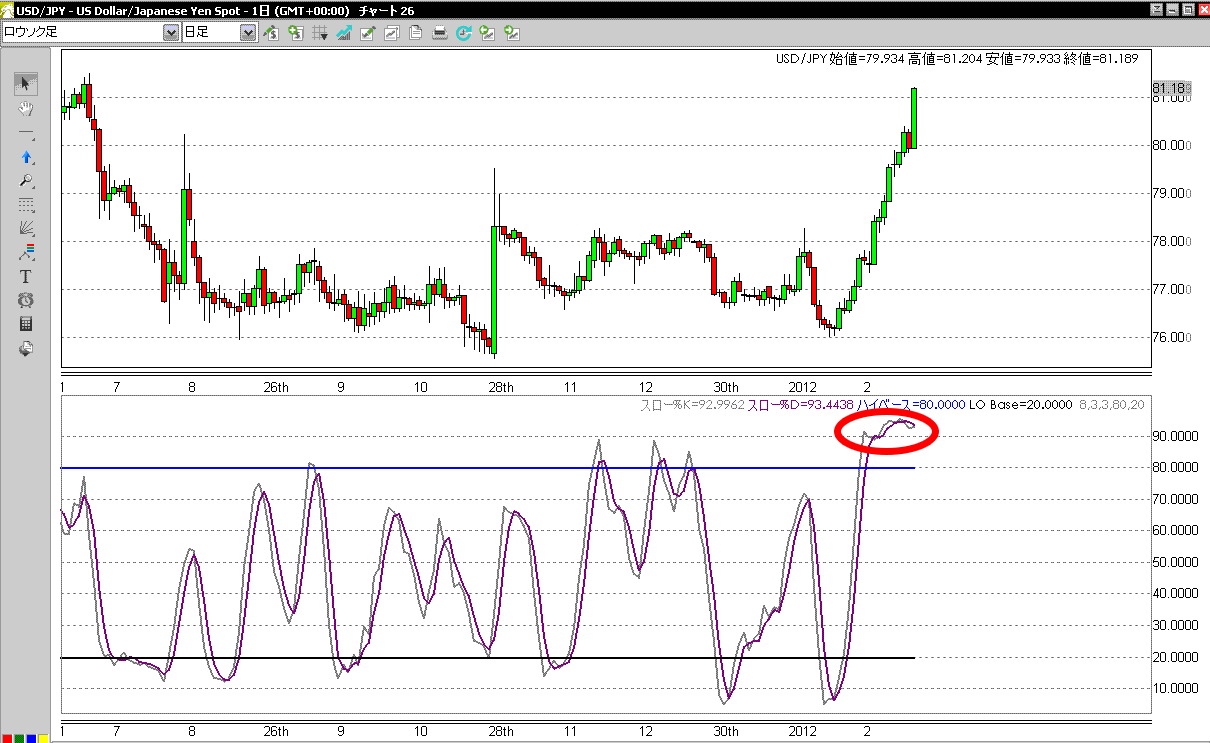The height and width of the screenshot is (743, 1210).
Task: Open the grid settings toolbar icon
Action: pyautogui.click(x=320, y=33)
